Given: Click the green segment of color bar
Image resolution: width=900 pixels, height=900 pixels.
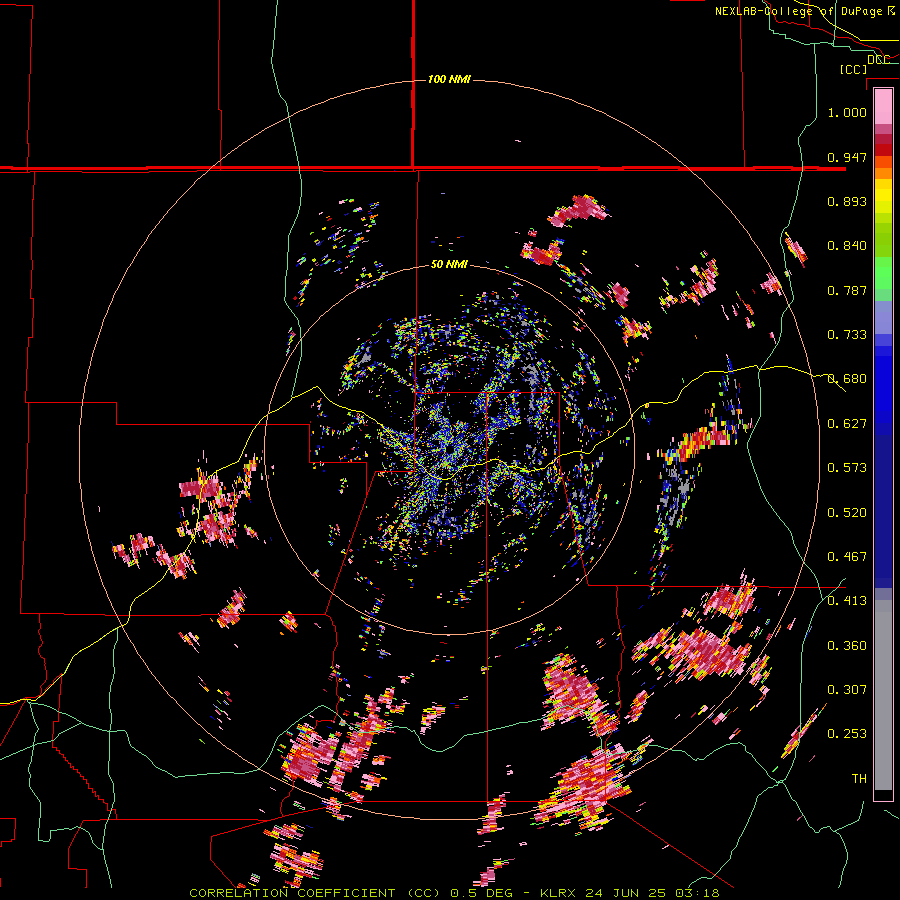Looking at the screenshot, I should [883, 279].
